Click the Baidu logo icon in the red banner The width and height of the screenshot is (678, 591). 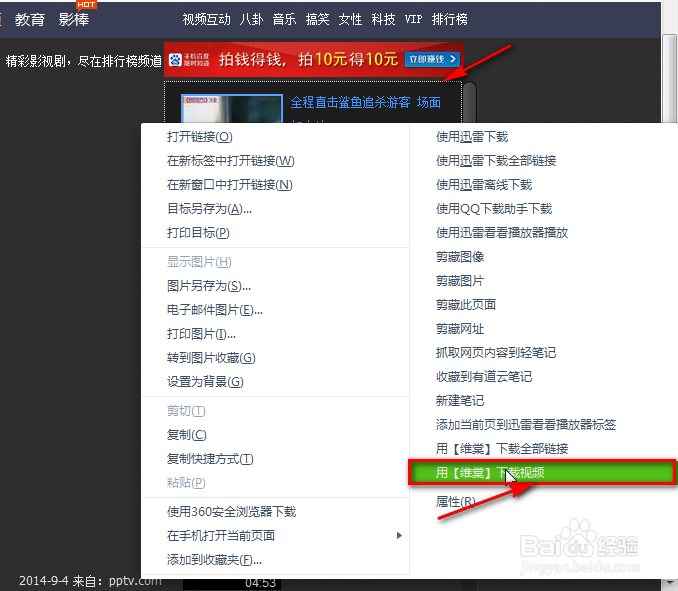pos(175,60)
